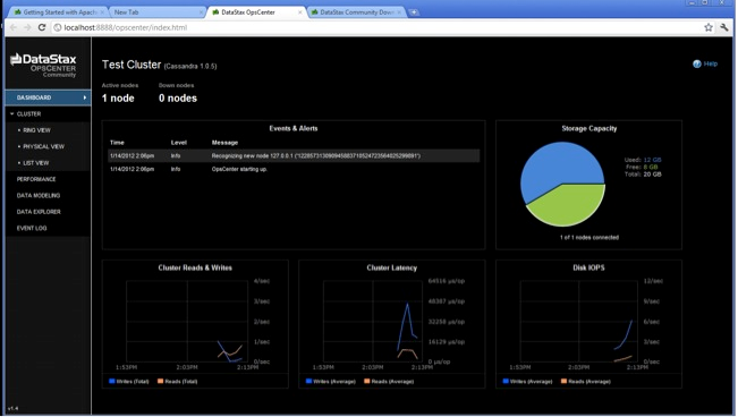Go to the Performance section

[36, 179]
